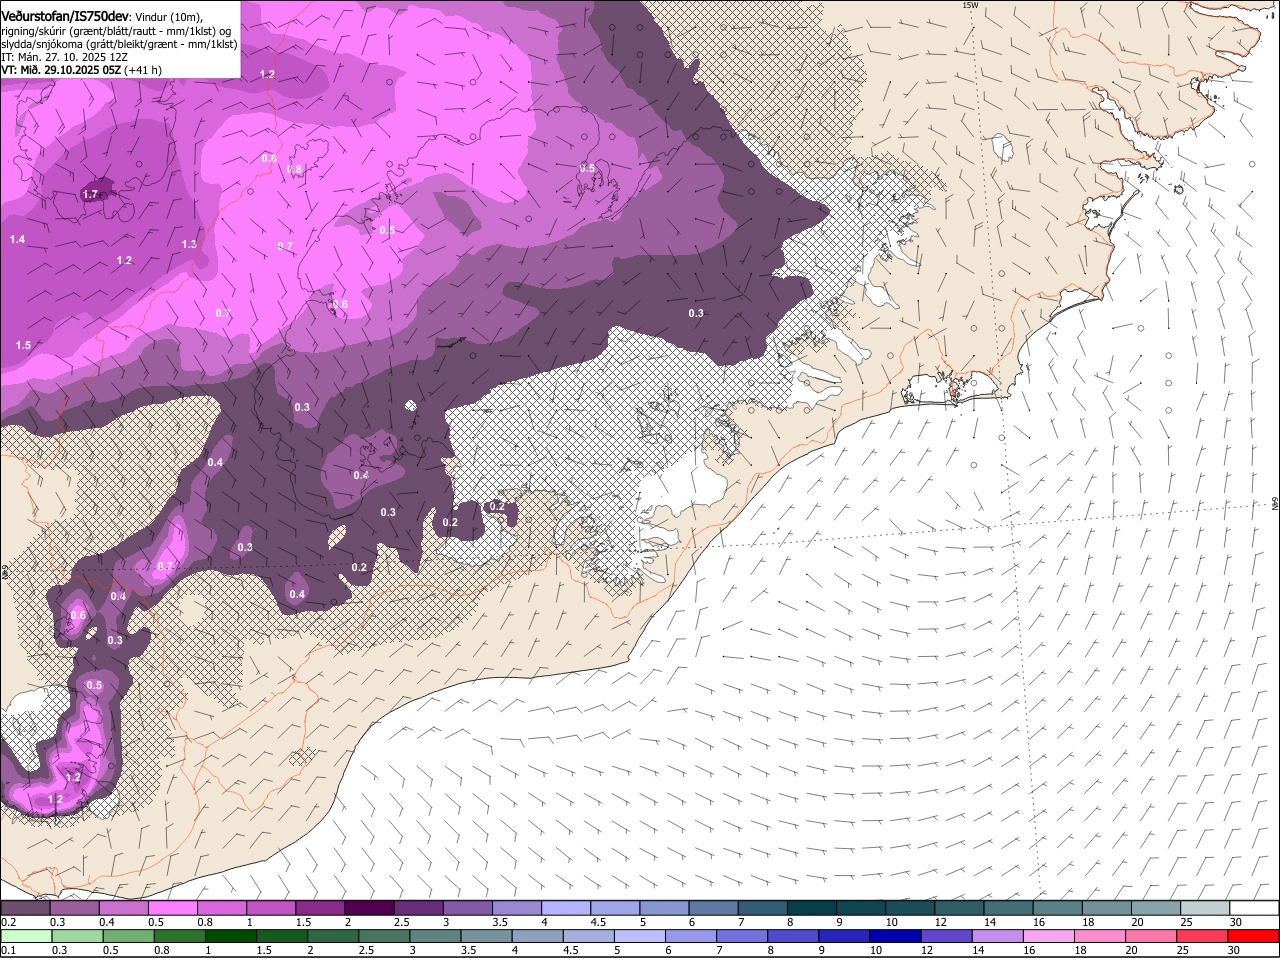Select white upper swatch starting at 30
Screen dimensions: 1280x958
click(x=1252, y=908)
